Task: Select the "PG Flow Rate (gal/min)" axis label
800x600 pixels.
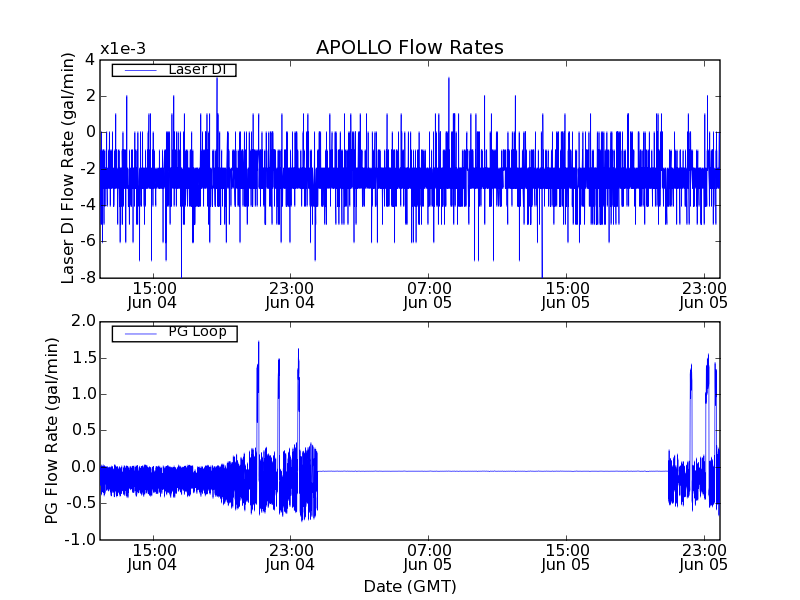Action: pos(52,430)
